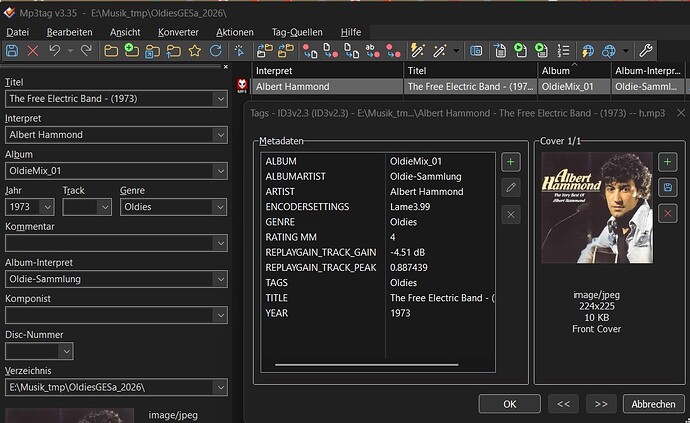
Task: Add a metadata field with green plus
Action: (510, 162)
